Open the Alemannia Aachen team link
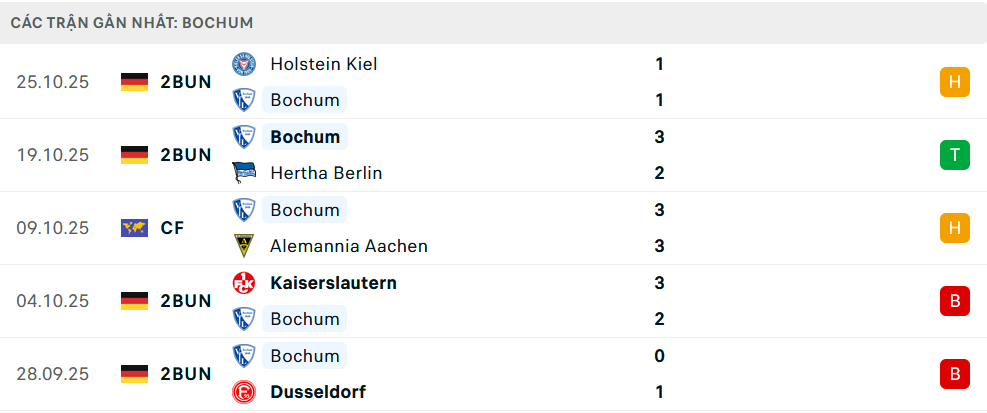 coord(348,246)
